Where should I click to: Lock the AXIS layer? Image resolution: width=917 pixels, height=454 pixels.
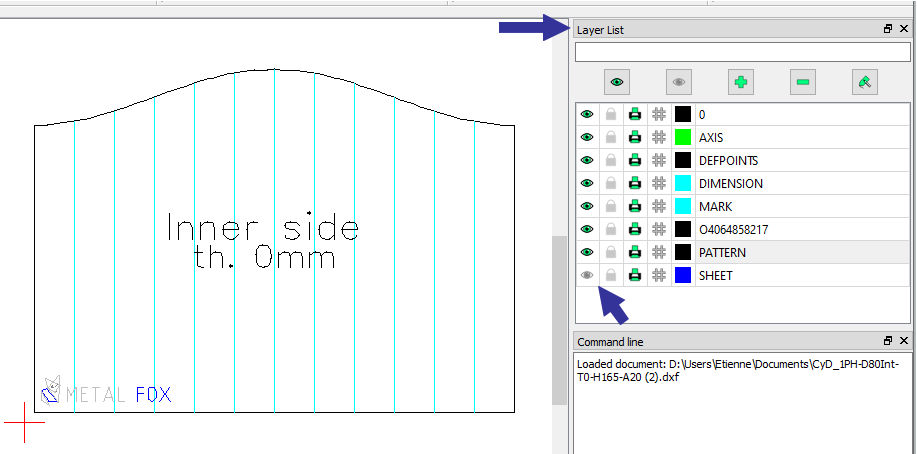(611, 137)
